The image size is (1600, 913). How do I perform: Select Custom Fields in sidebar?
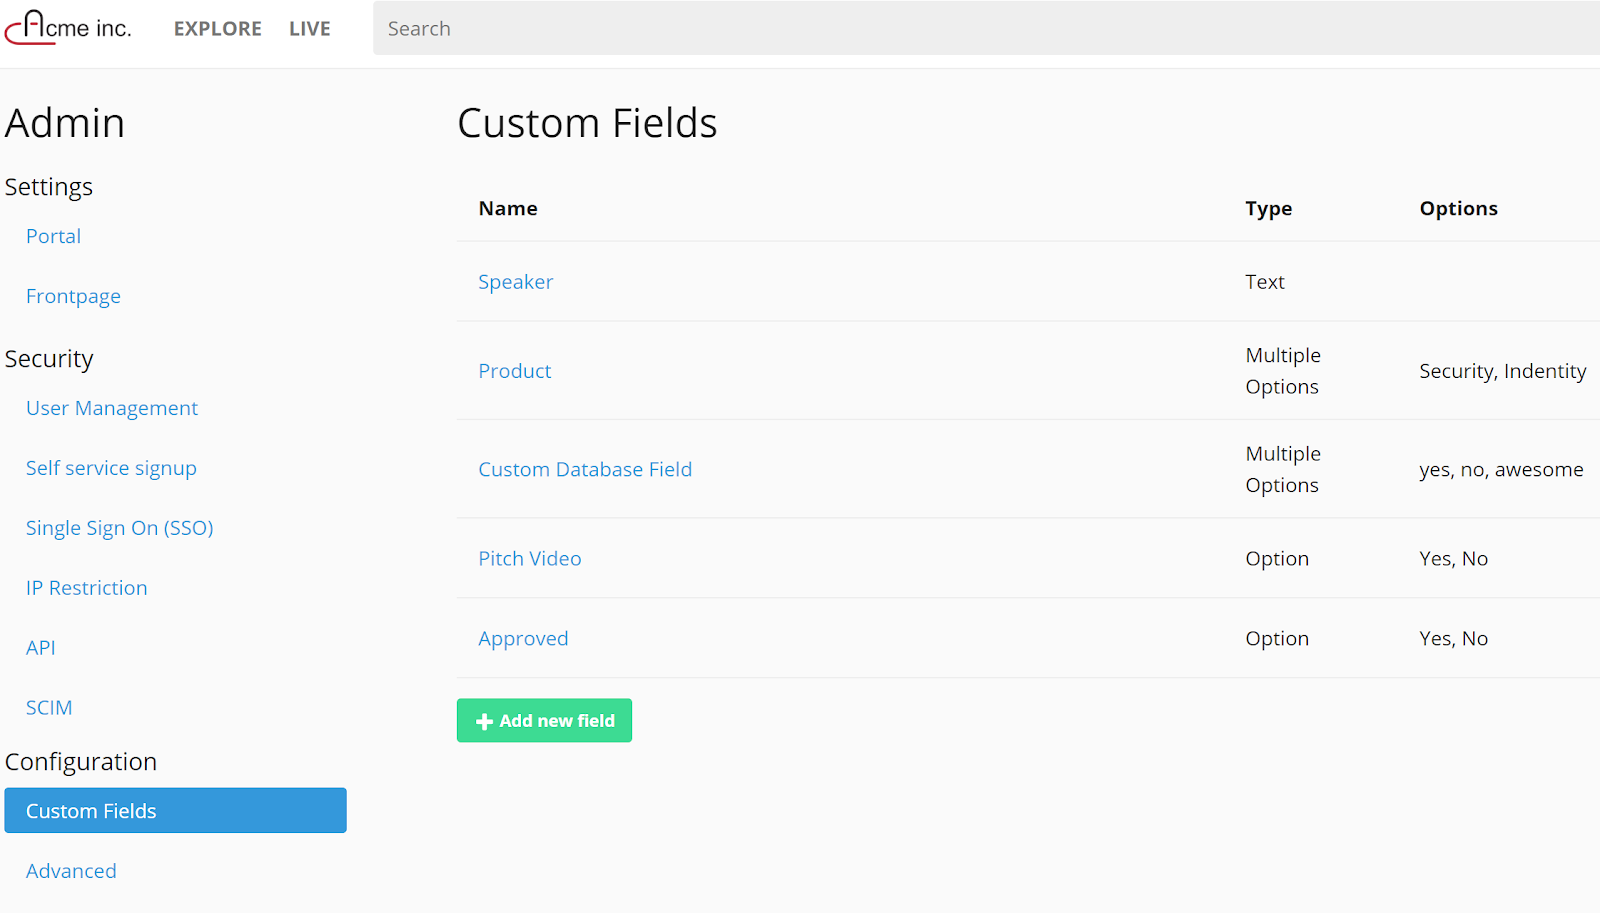pos(175,811)
